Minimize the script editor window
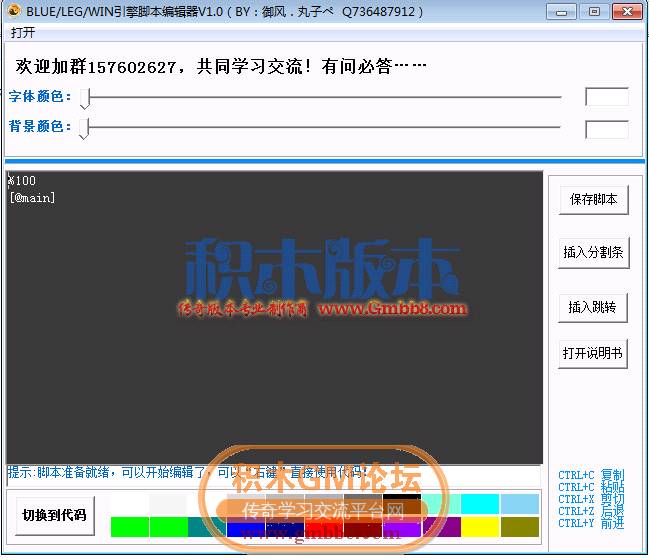 pos(561,12)
